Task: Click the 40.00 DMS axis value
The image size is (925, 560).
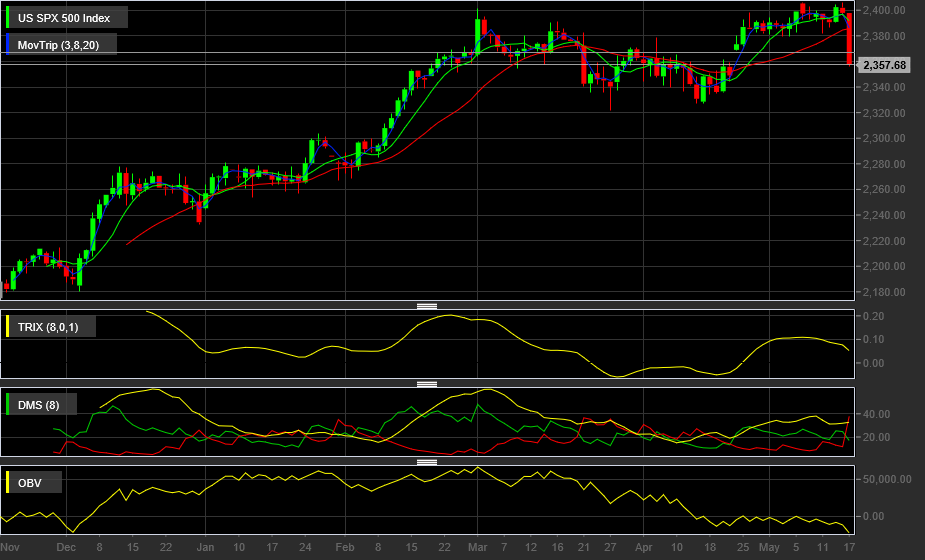Action: click(x=876, y=414)
